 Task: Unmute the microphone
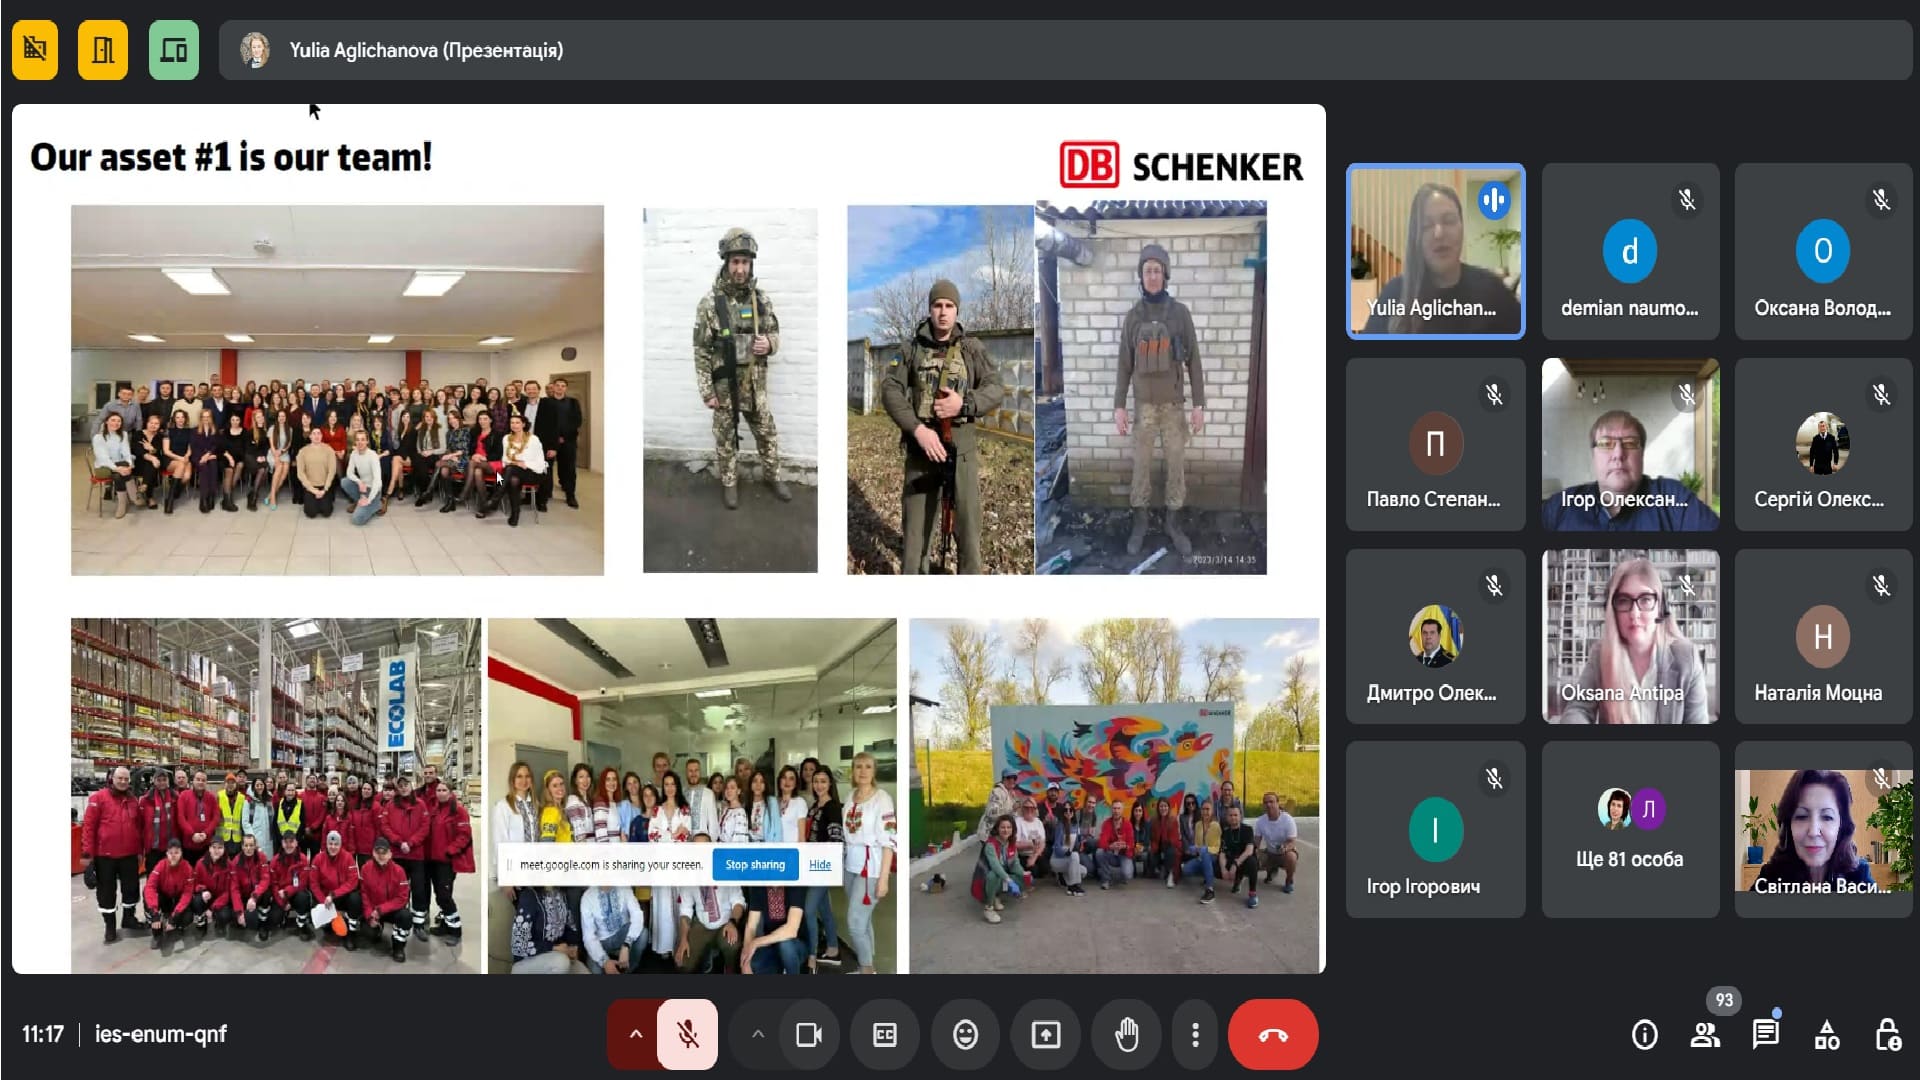(x=688, y=1035)
